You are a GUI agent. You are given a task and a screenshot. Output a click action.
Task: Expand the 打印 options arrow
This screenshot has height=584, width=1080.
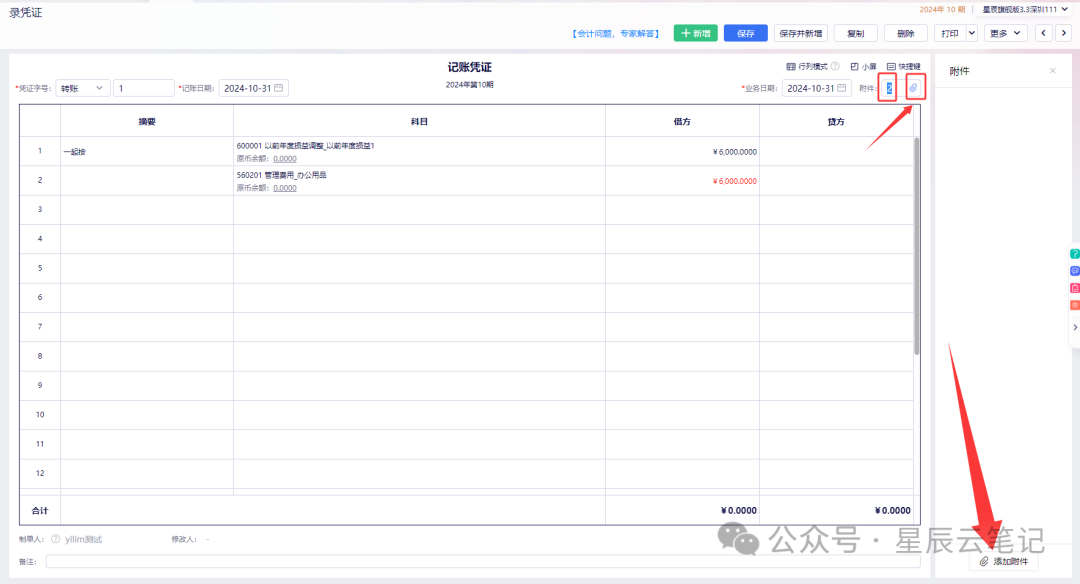(x=971, y=33)
